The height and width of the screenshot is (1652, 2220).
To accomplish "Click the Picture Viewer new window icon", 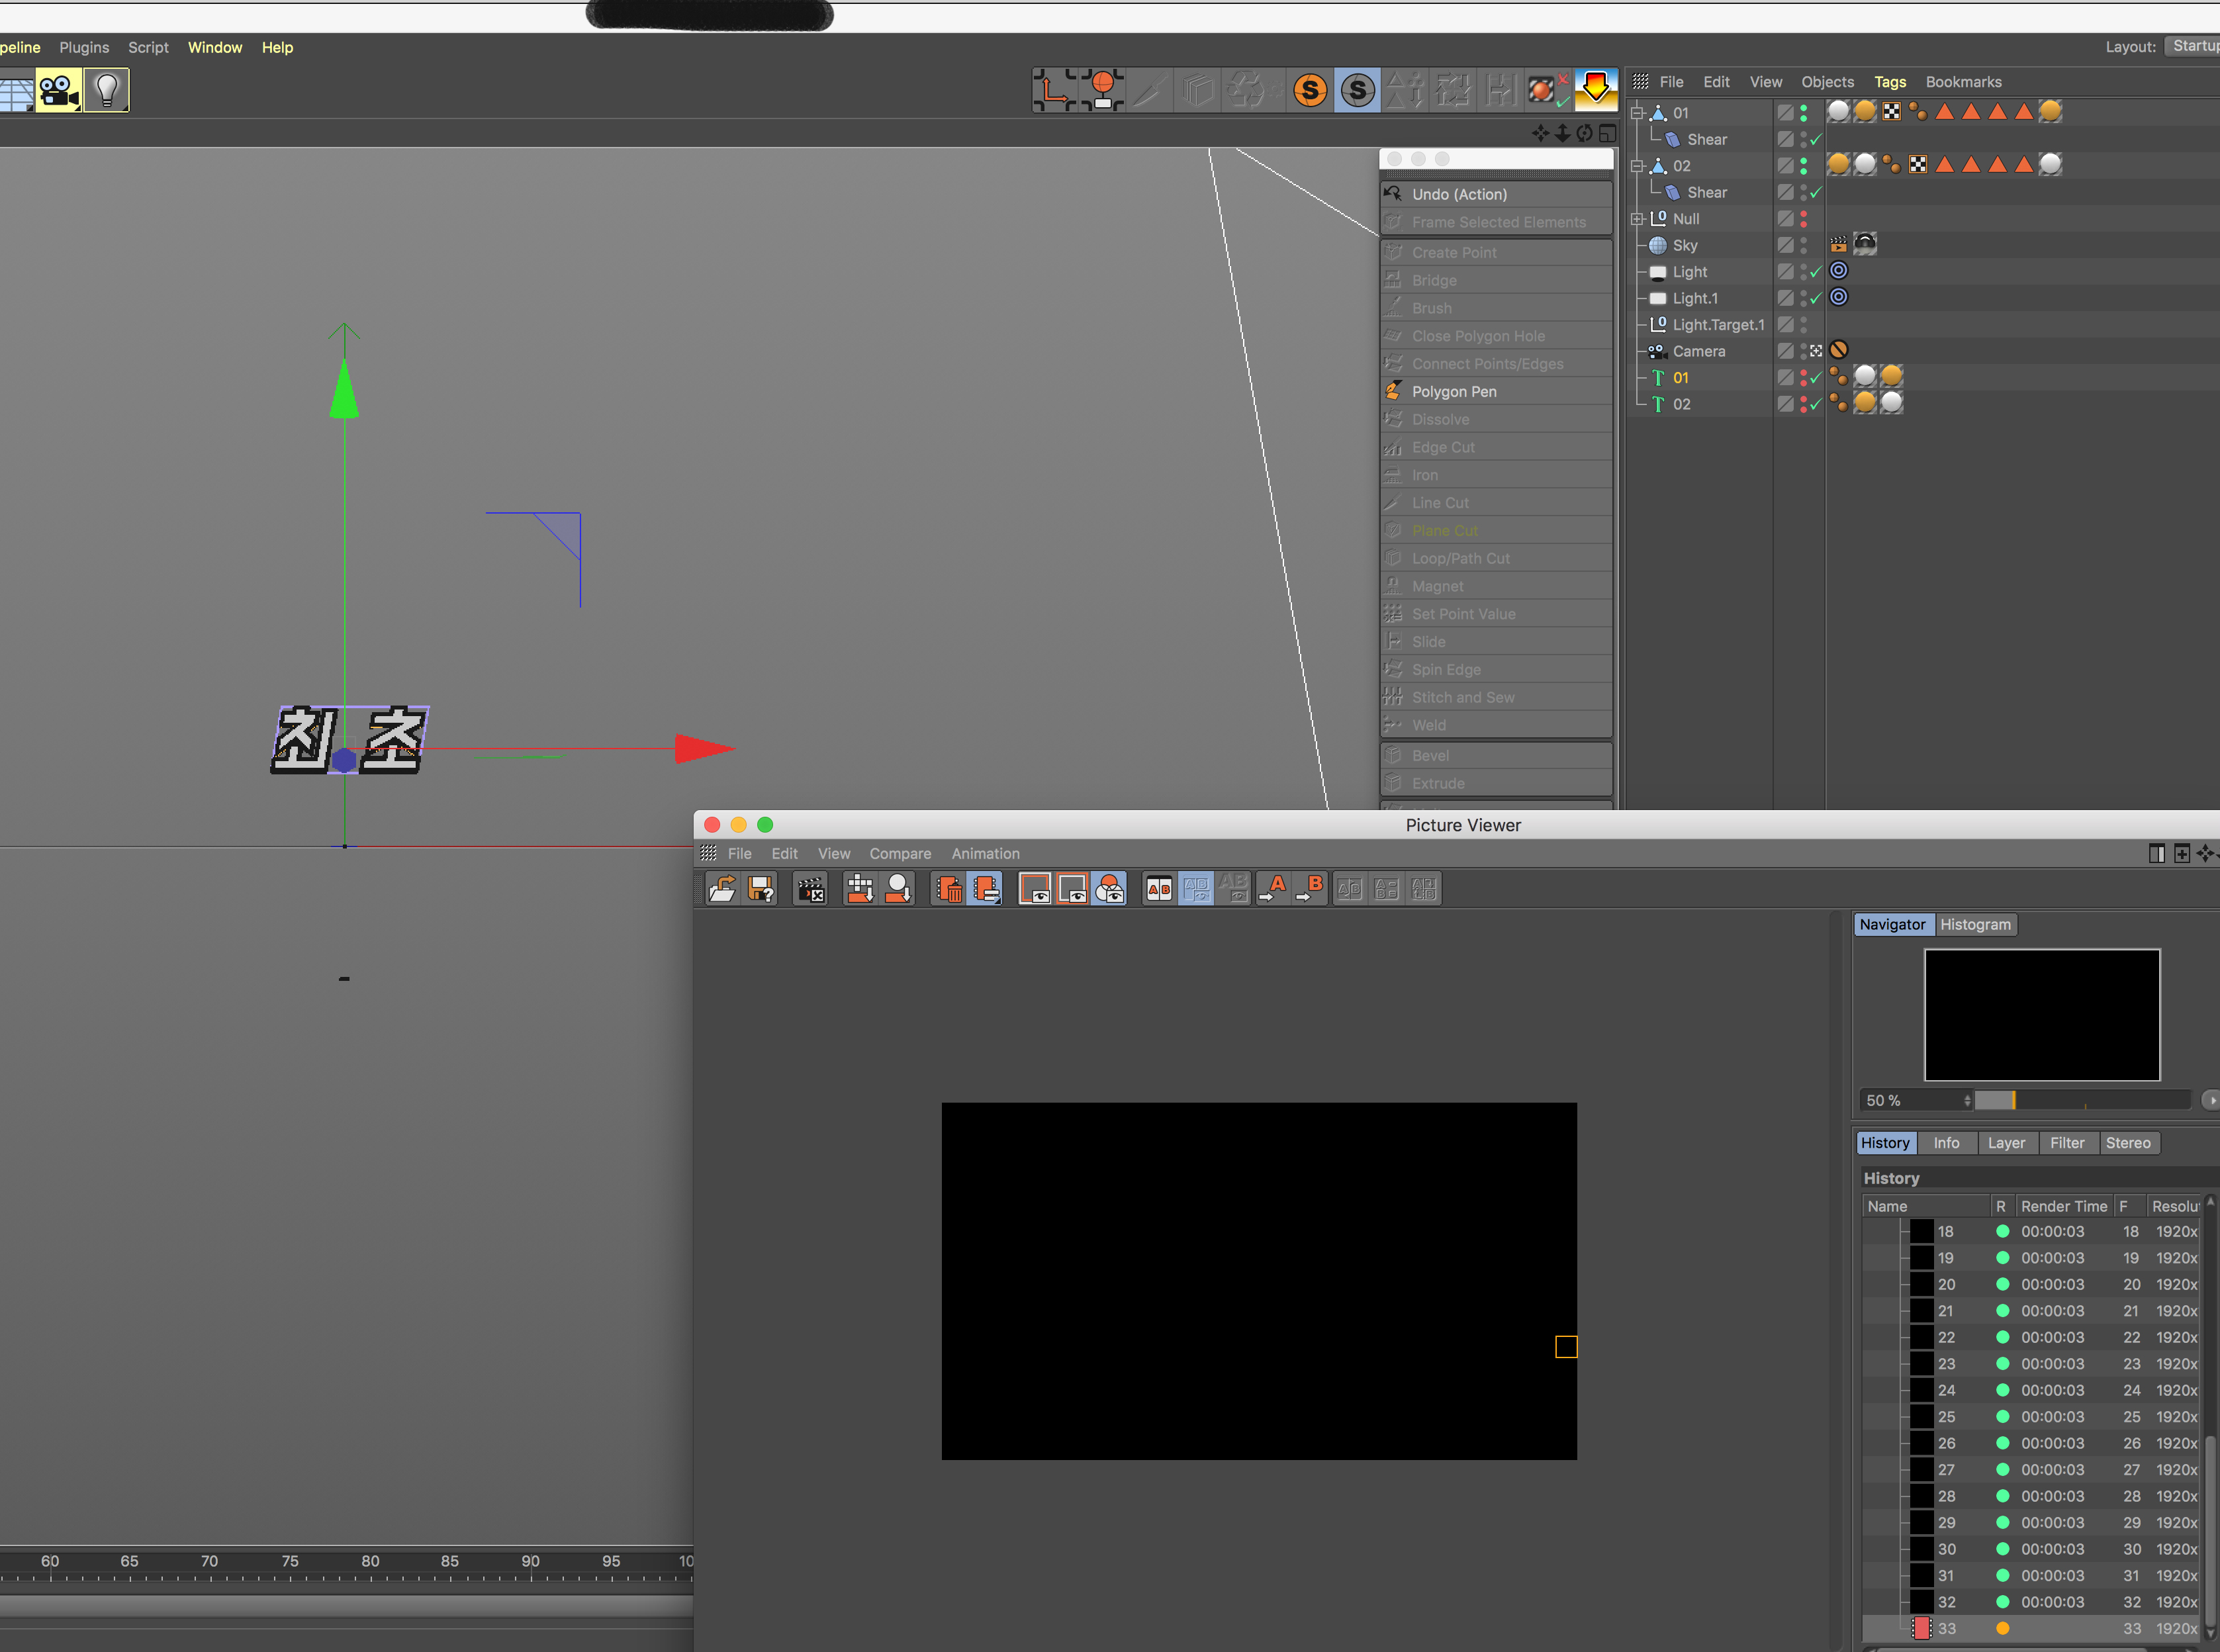I will (2182, 853).
